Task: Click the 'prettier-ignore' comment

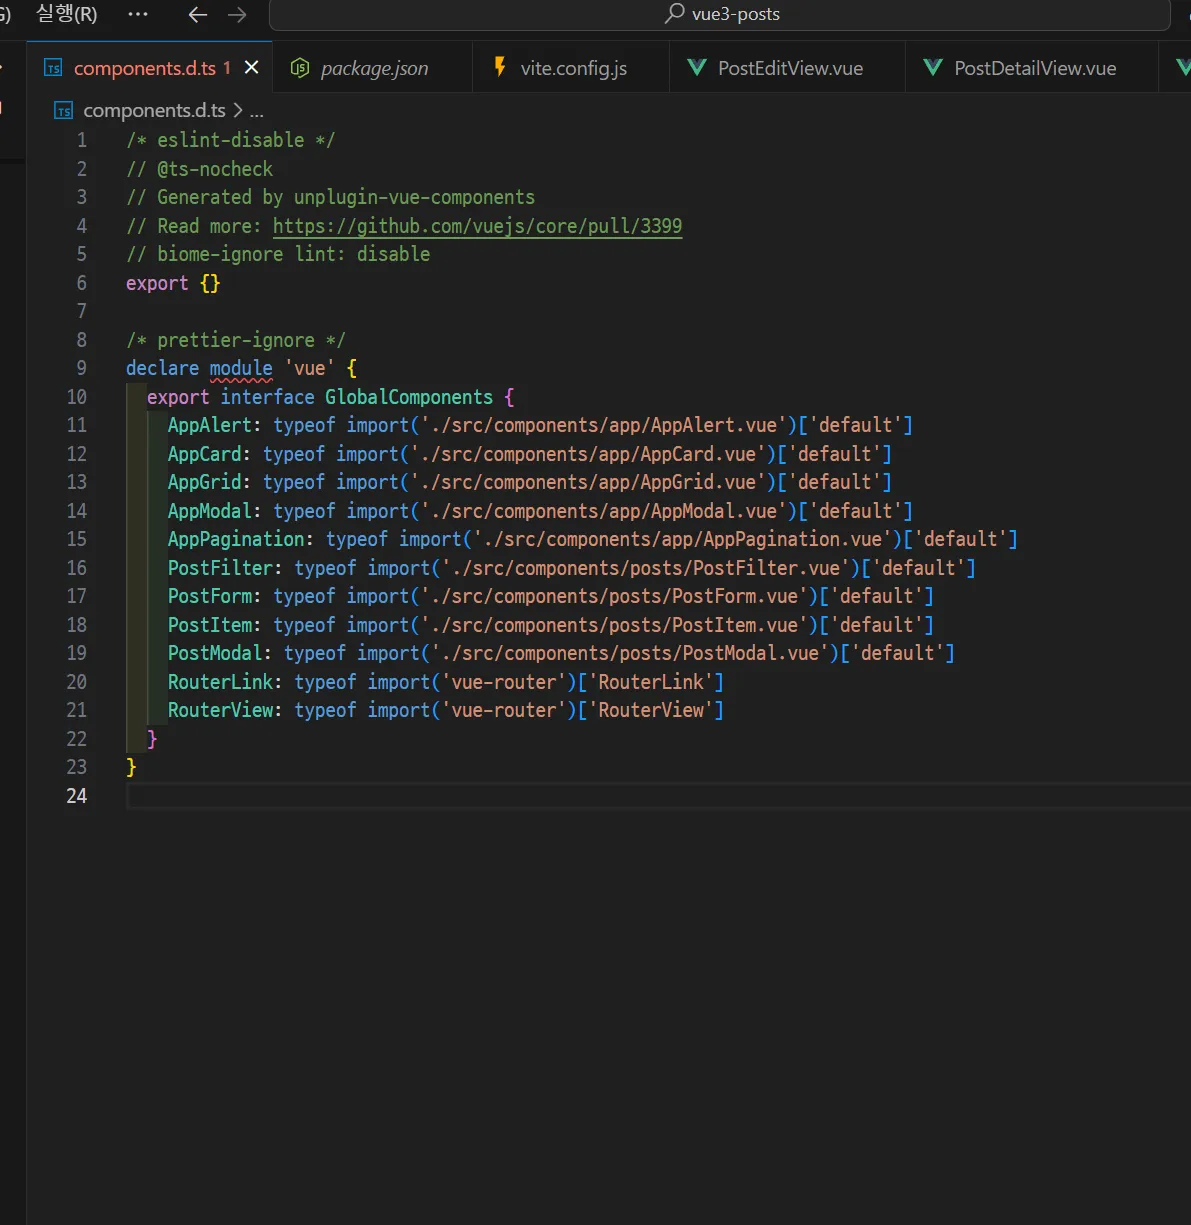Action: (x=236, y=340)
